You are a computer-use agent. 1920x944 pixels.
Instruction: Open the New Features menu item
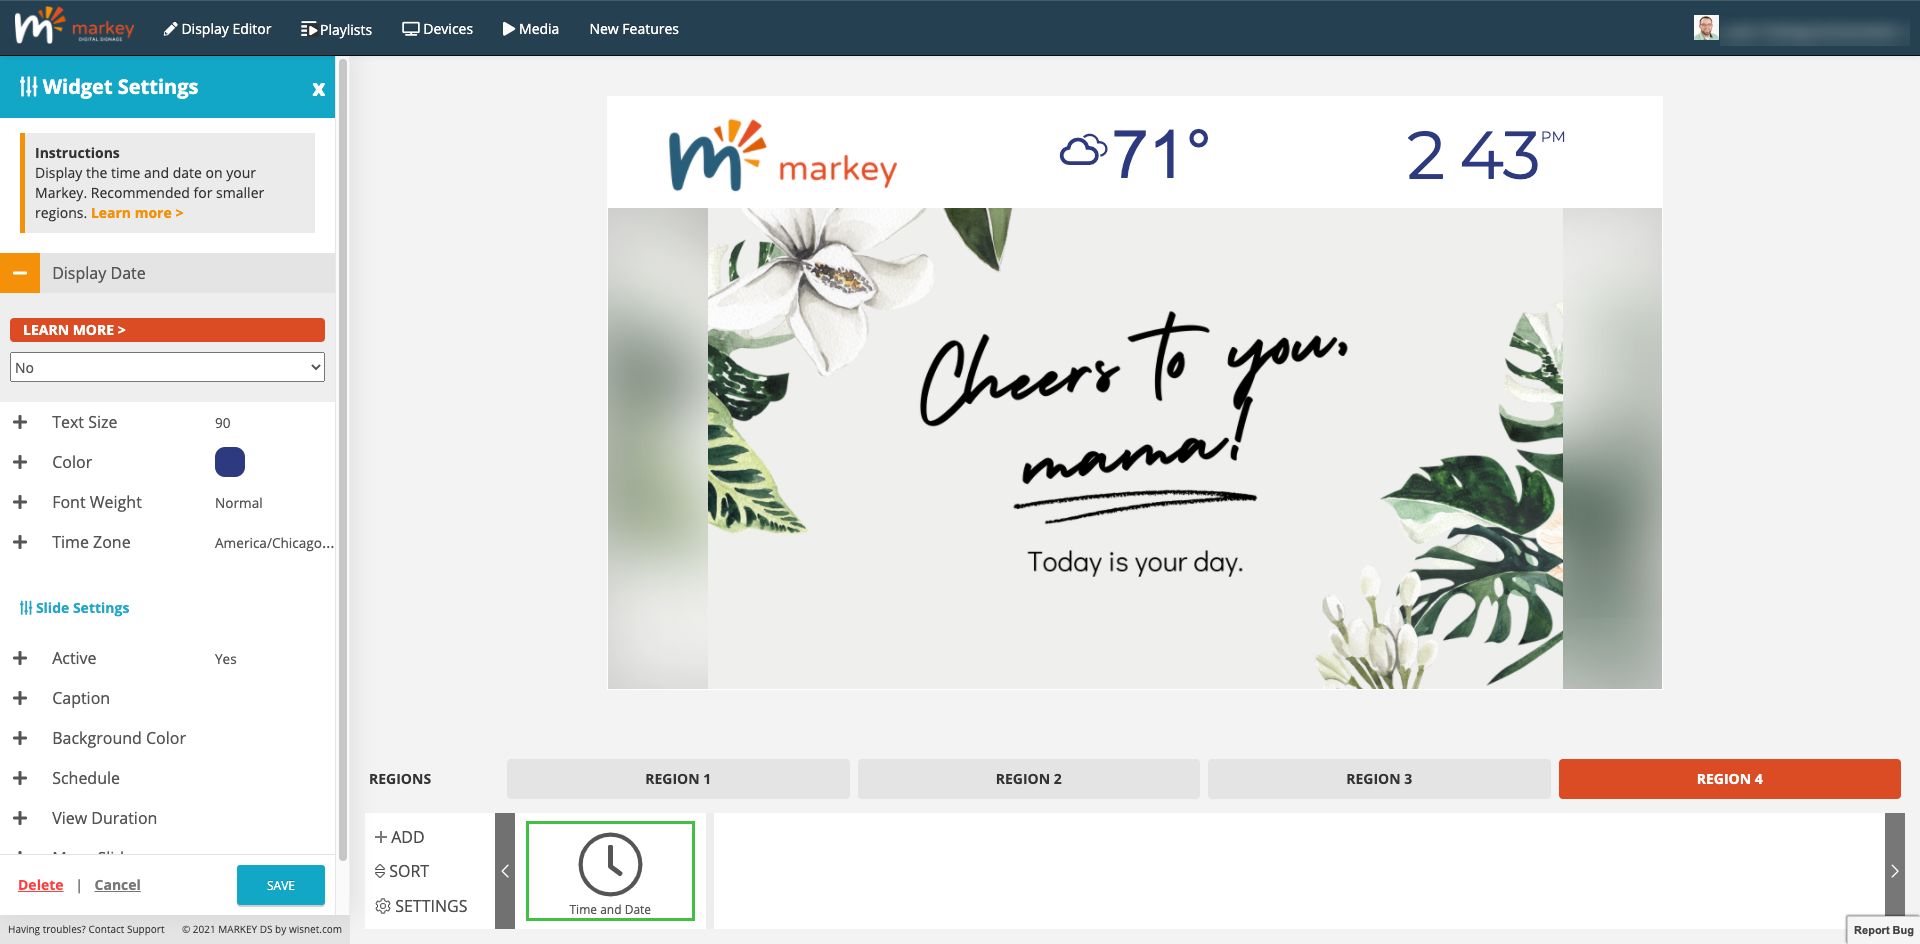pyautogui.click(x=634, y=28)
